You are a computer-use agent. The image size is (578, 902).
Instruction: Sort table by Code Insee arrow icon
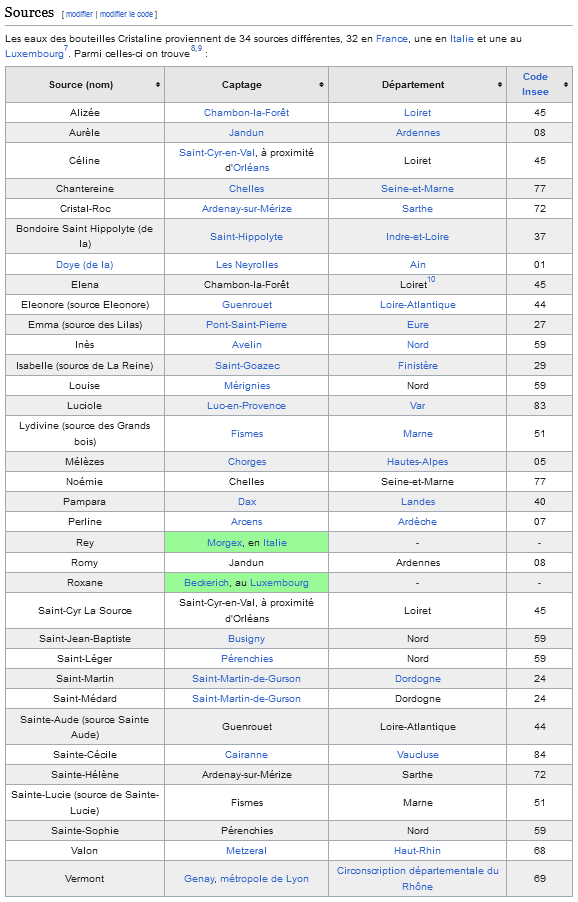coord(566,85)
